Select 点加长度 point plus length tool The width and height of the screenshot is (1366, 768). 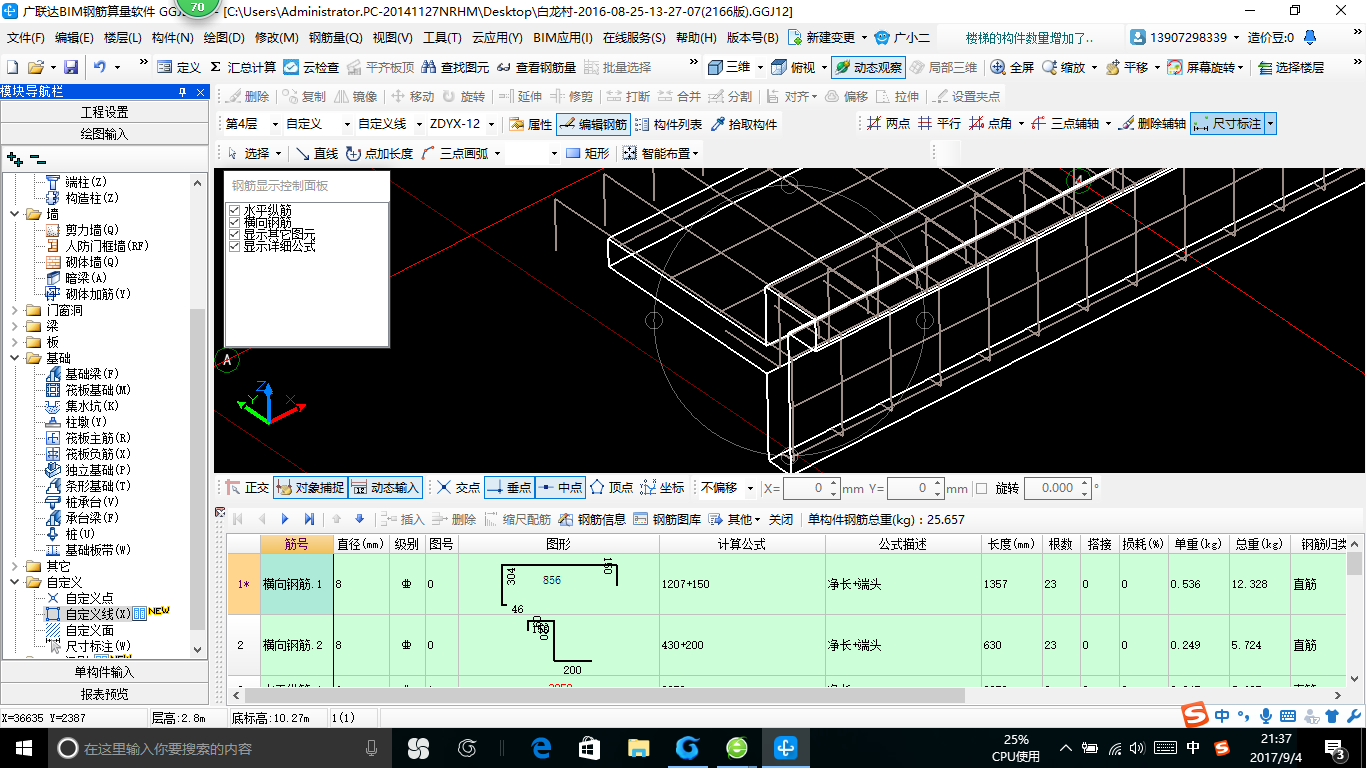(379, 153)
